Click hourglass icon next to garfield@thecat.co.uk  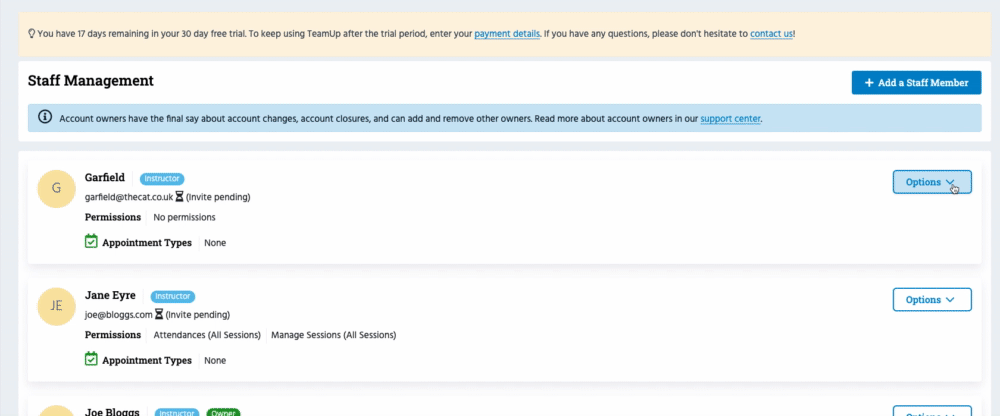(x=179, y=197)
